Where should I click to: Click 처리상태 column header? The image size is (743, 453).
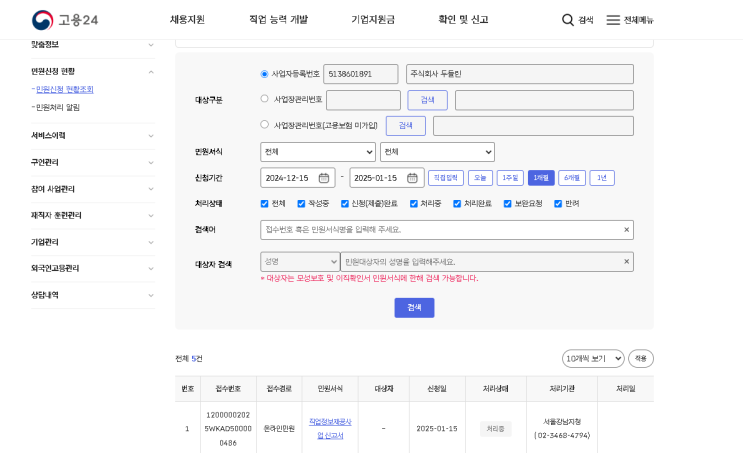[x=496, y=389]
